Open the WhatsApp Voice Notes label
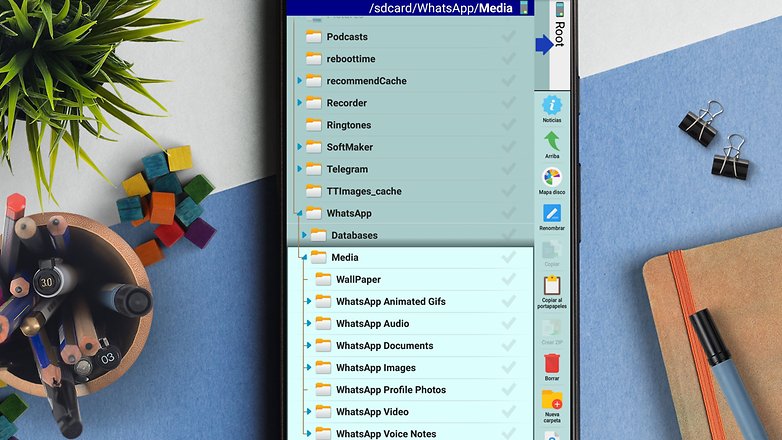This screenshot has width=782, height=440. point(386,434)
